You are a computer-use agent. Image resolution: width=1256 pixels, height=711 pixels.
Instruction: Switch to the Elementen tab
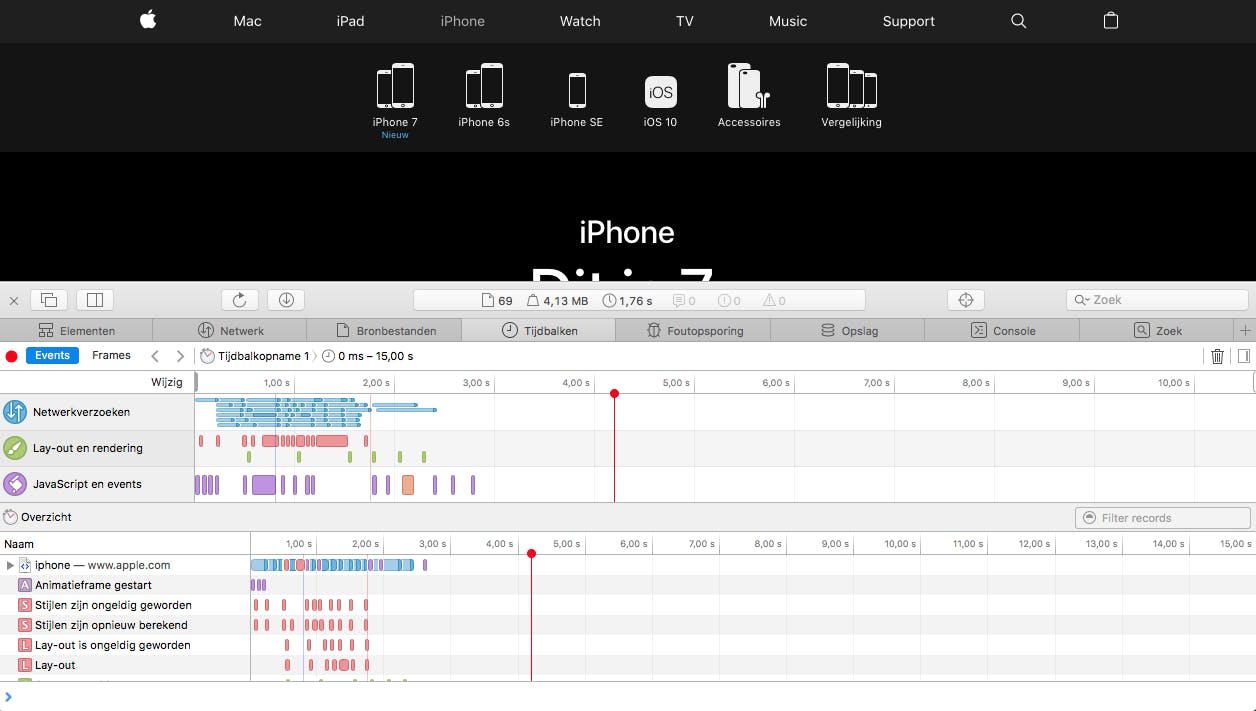pos(77,330)
